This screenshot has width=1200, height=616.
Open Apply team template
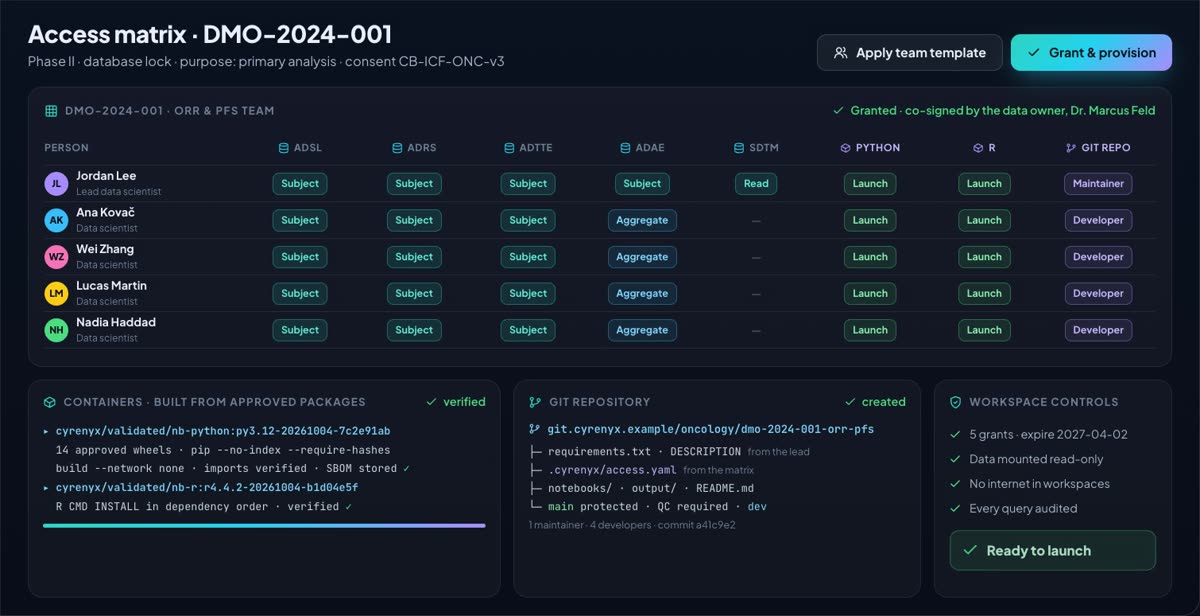(910, 53)
